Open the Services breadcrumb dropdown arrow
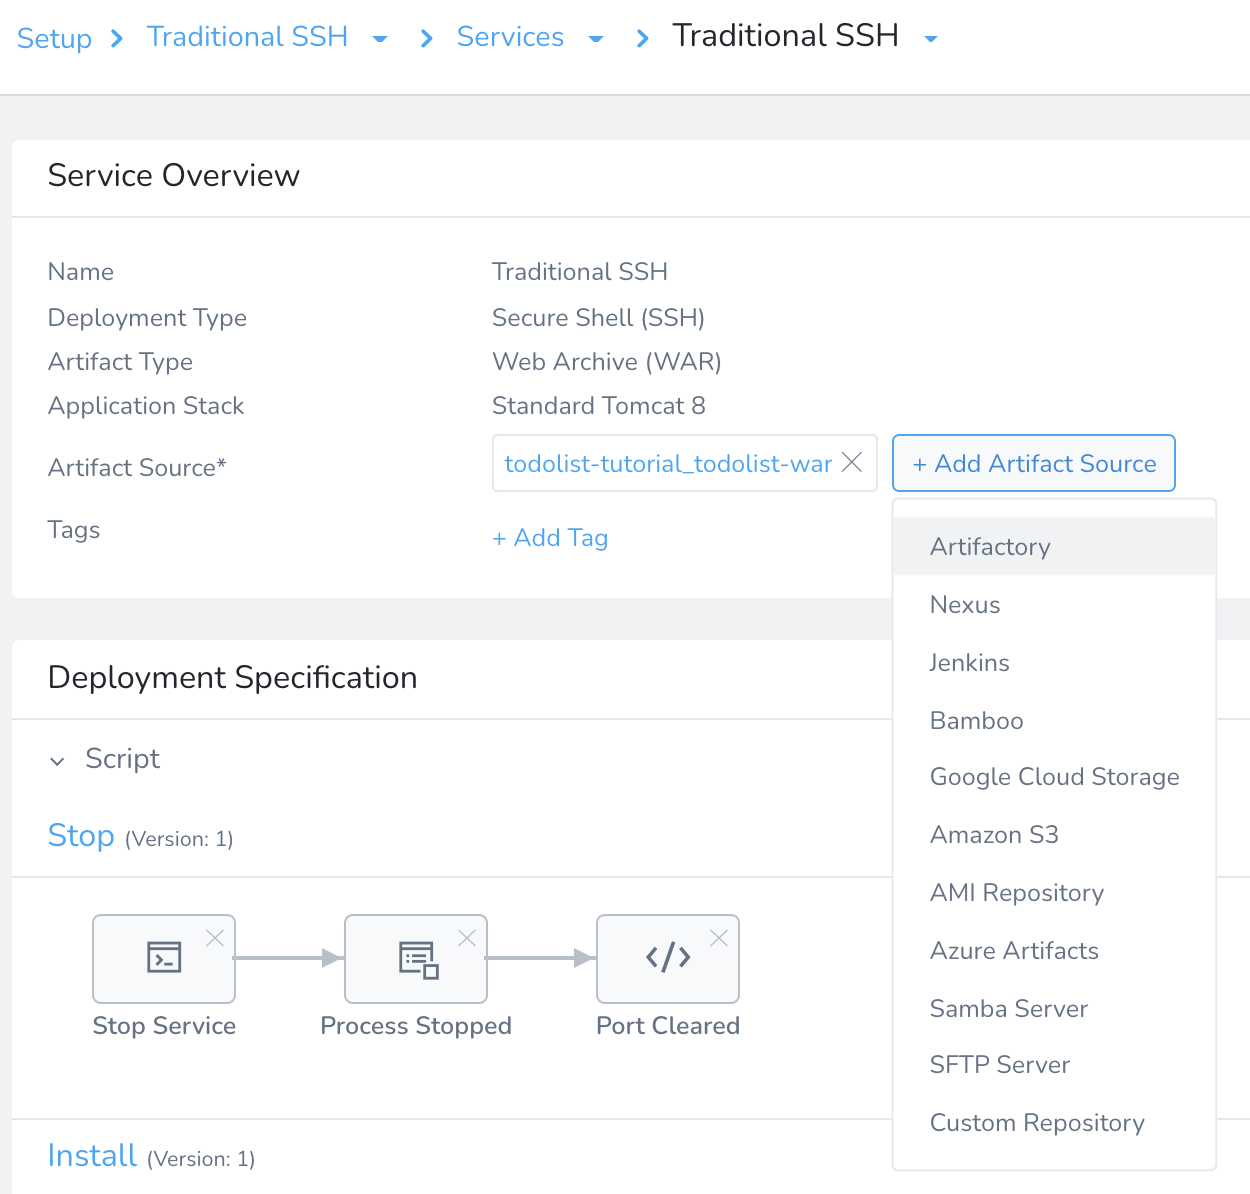Image resolution: width=1250 pixels, height=1194 pixels. pyautogui.click(x=596, y=39)
